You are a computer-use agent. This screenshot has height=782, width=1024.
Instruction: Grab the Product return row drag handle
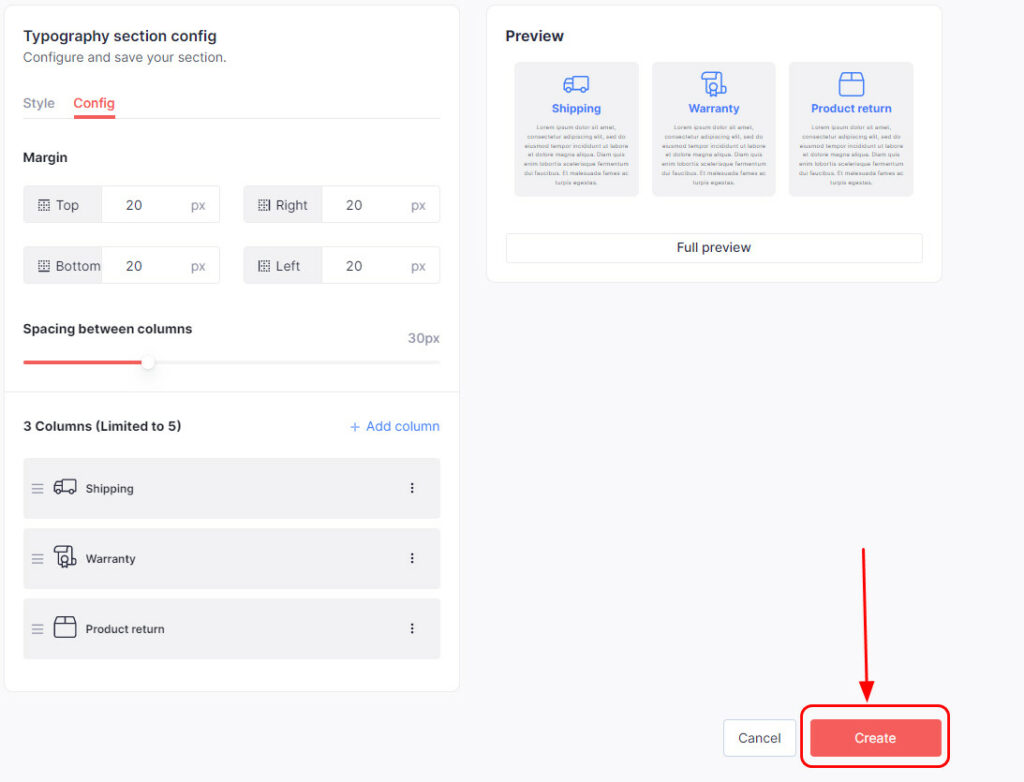point(37,629)
